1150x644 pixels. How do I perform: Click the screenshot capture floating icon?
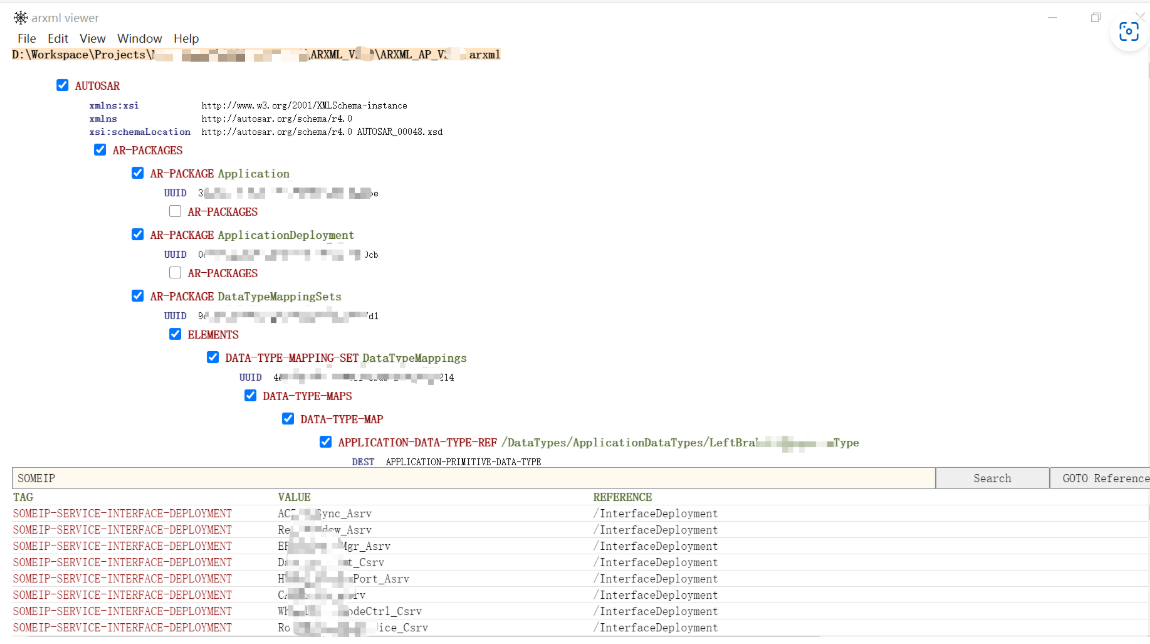(1129, 32)
